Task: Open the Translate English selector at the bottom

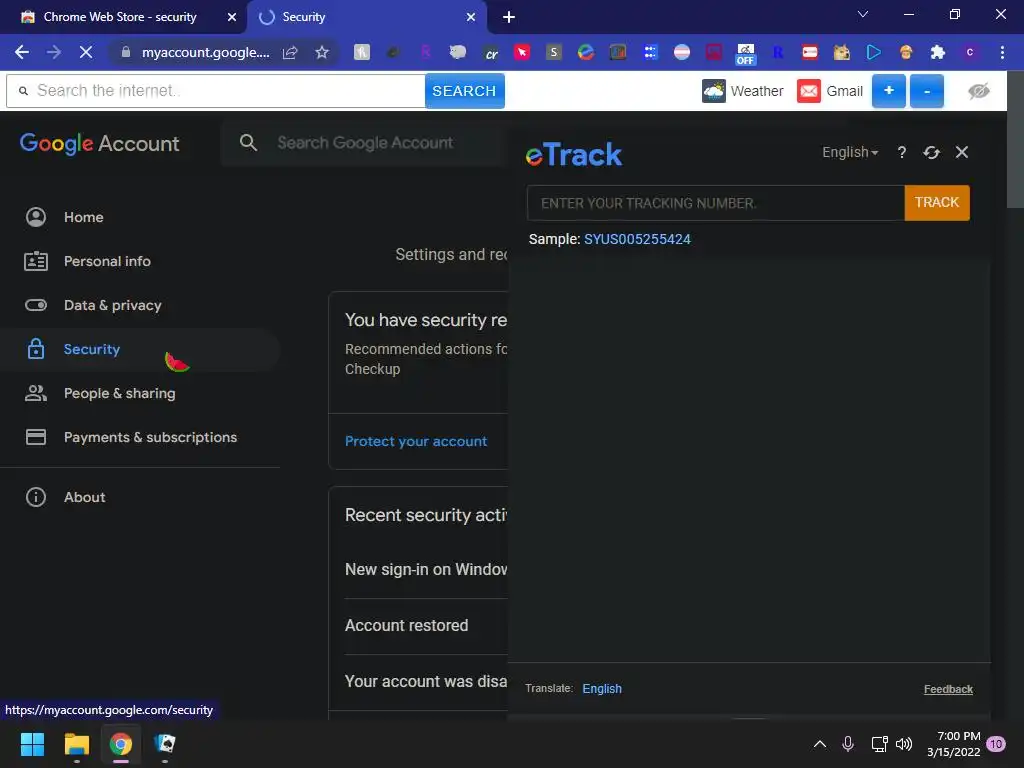Action: (x=601, y=688)
